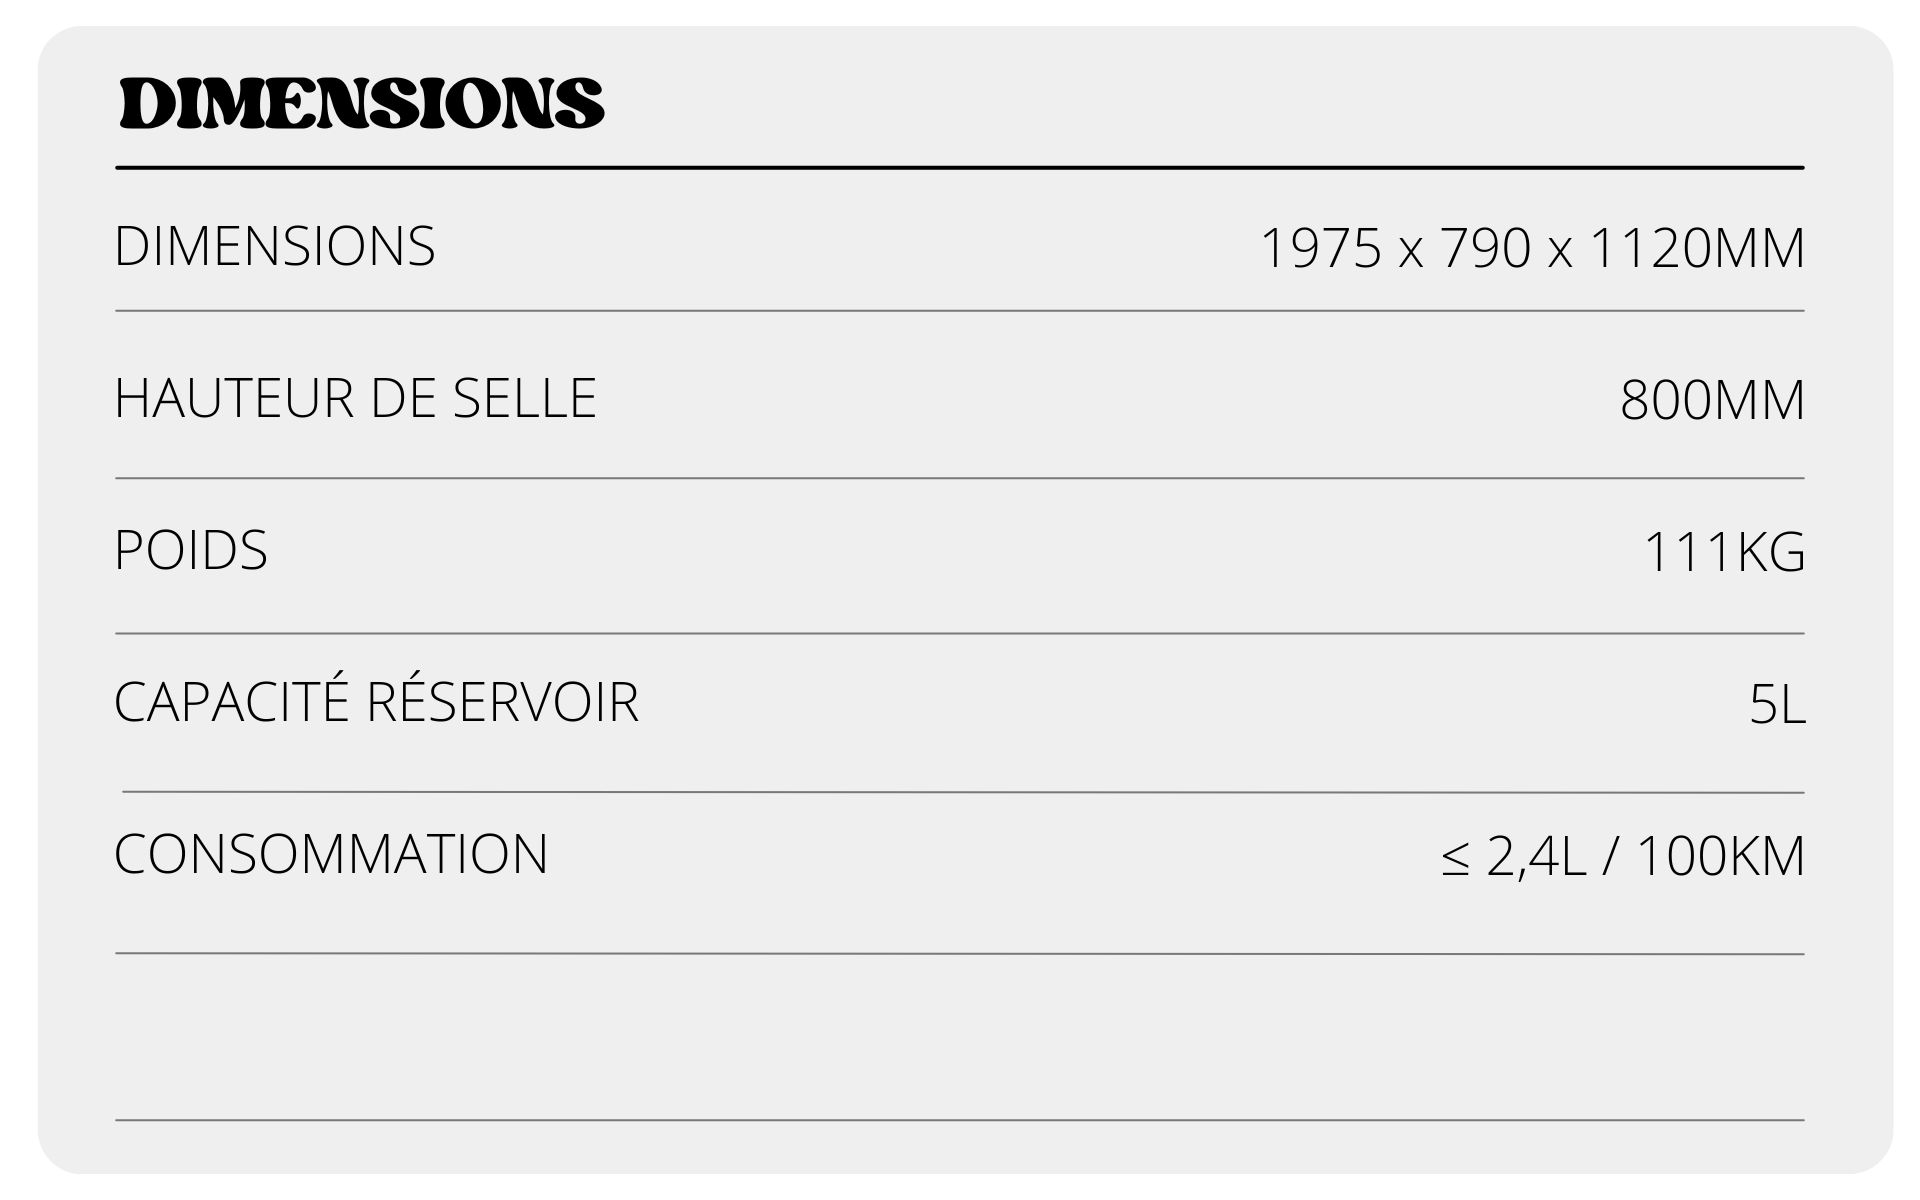The image size is (1920, 1200).
Task: Select the POIDS row label
Action: [x=191, y=550]
